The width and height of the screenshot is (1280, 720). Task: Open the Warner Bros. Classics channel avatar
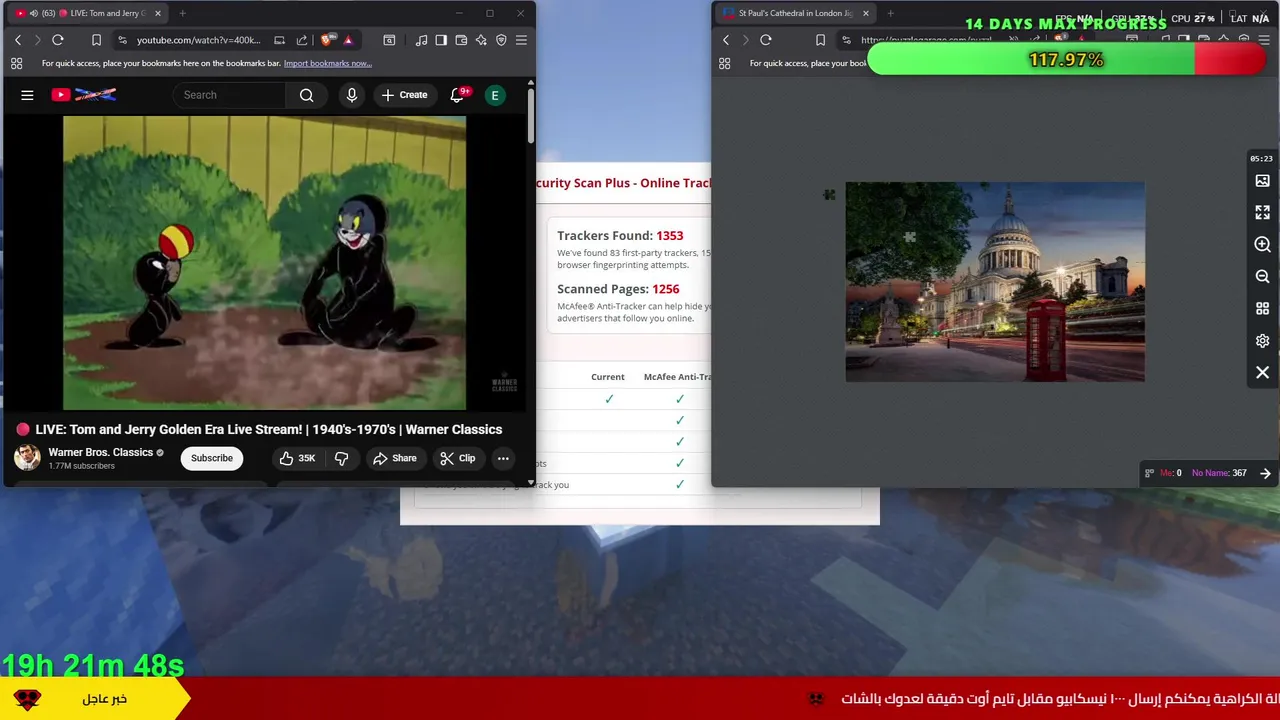[27, 458]
